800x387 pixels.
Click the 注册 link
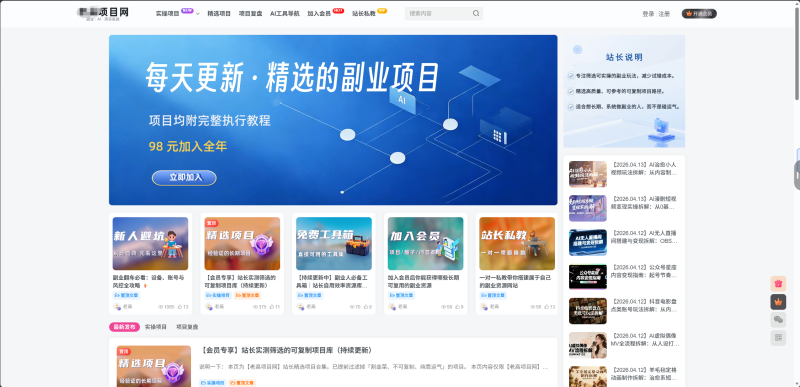tap(664, 14)
